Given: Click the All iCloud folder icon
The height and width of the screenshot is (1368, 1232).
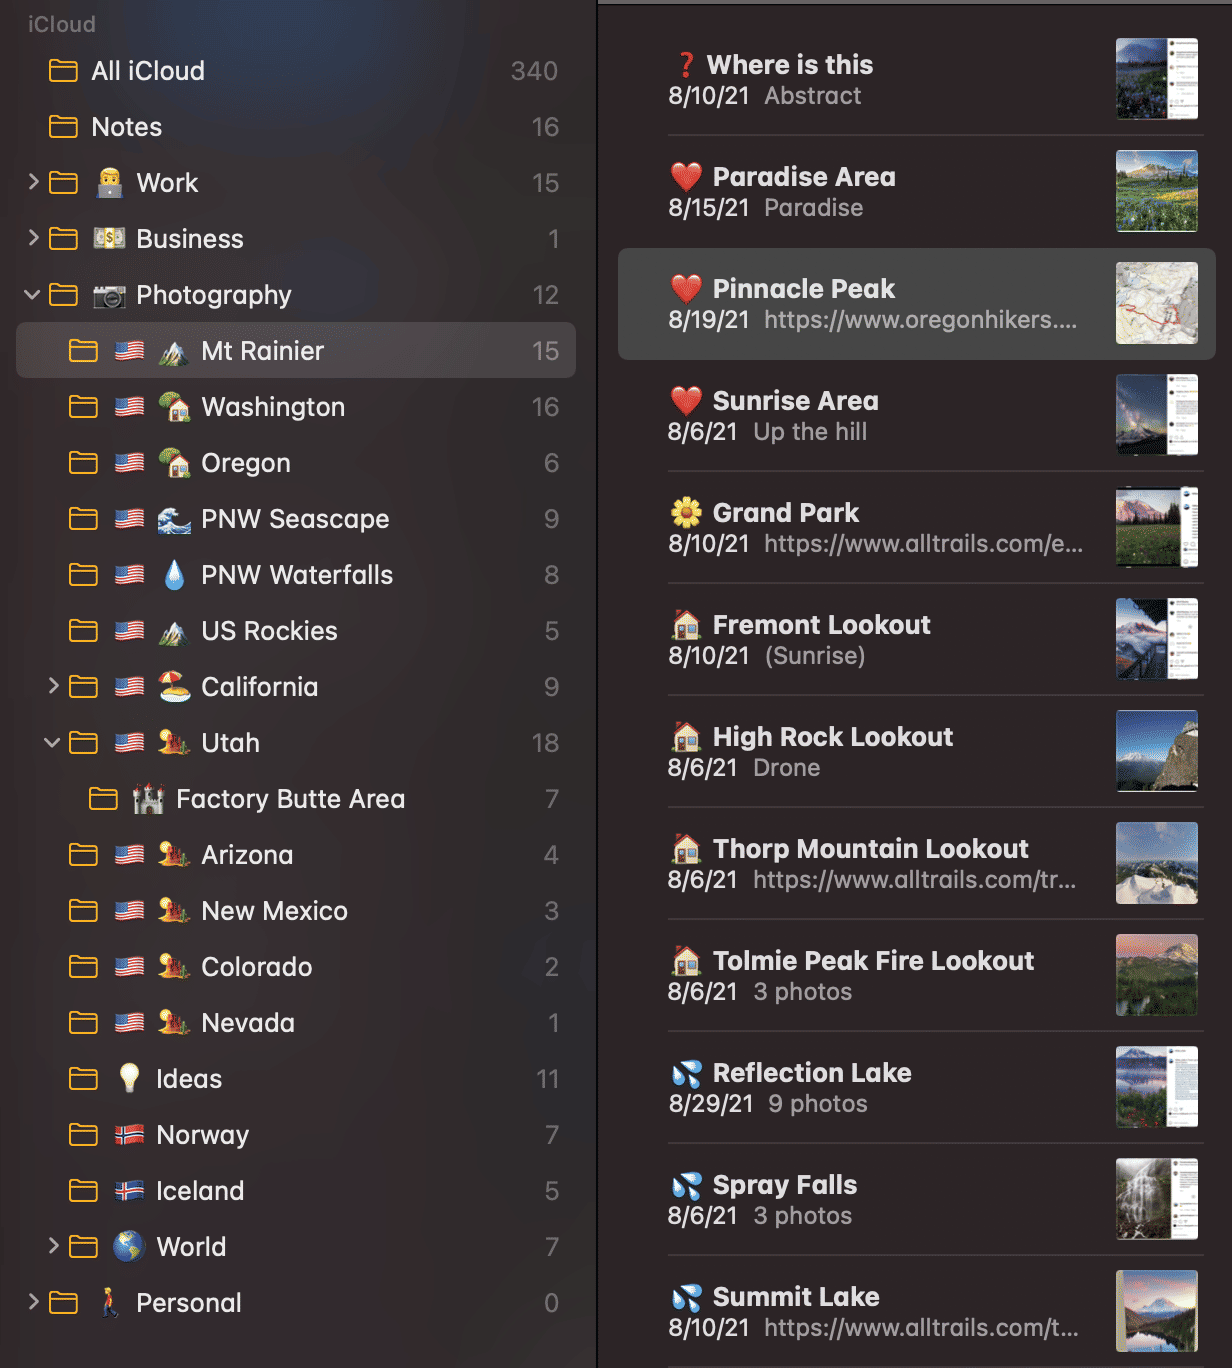Looking at the screenshot, I should [63, 71].
